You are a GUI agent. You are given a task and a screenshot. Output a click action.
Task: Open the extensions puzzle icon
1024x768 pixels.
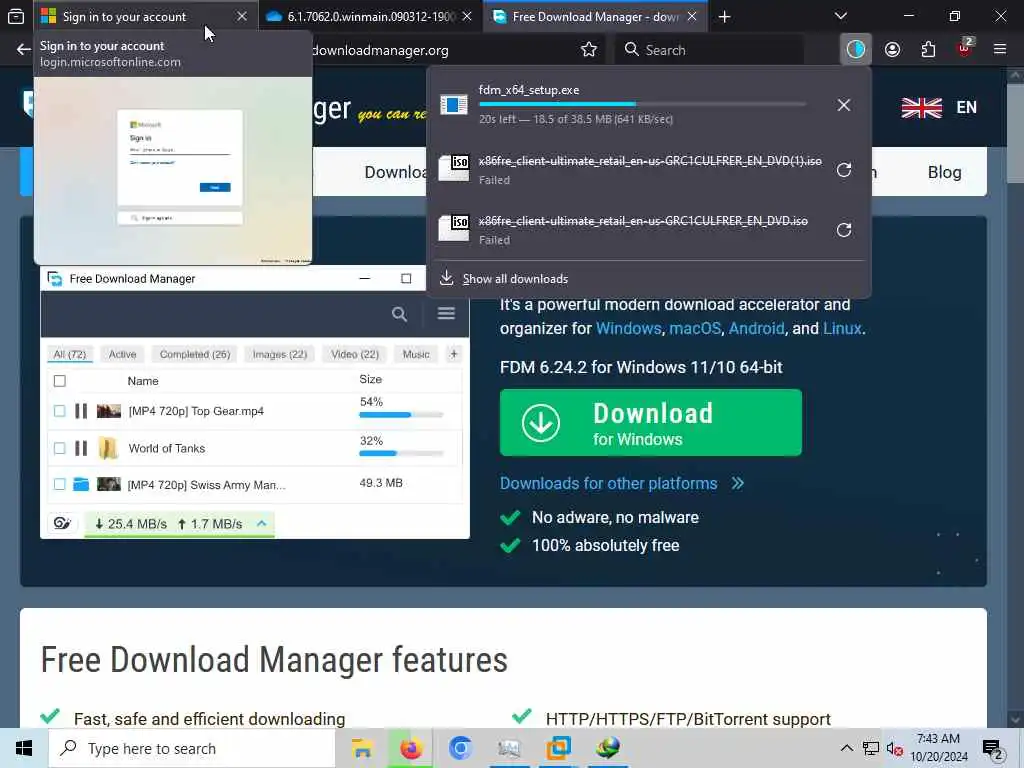pyautogui.click(x=928, y=50)
